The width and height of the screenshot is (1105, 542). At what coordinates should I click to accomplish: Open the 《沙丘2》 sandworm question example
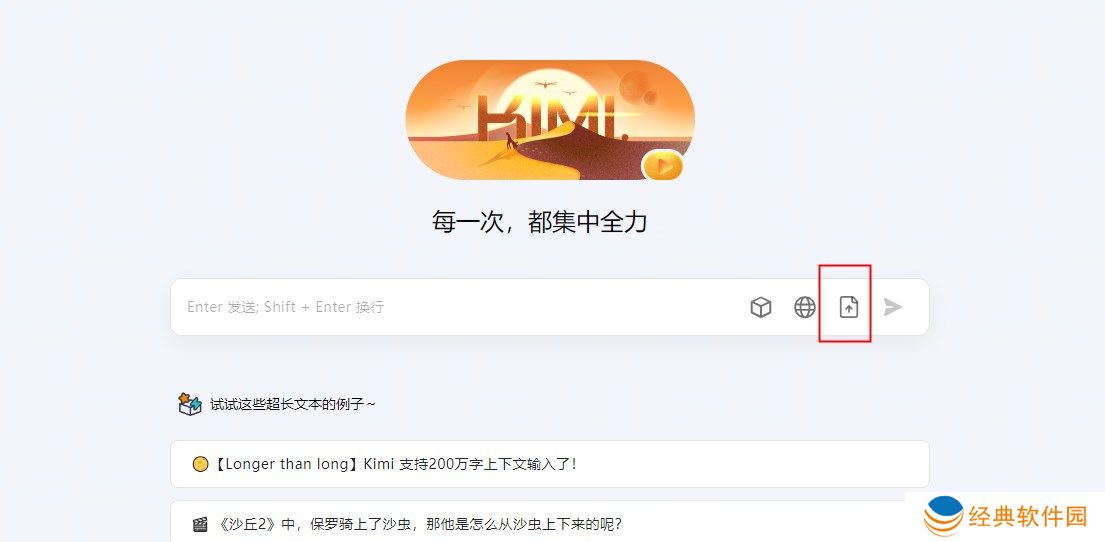coord(550,522)
